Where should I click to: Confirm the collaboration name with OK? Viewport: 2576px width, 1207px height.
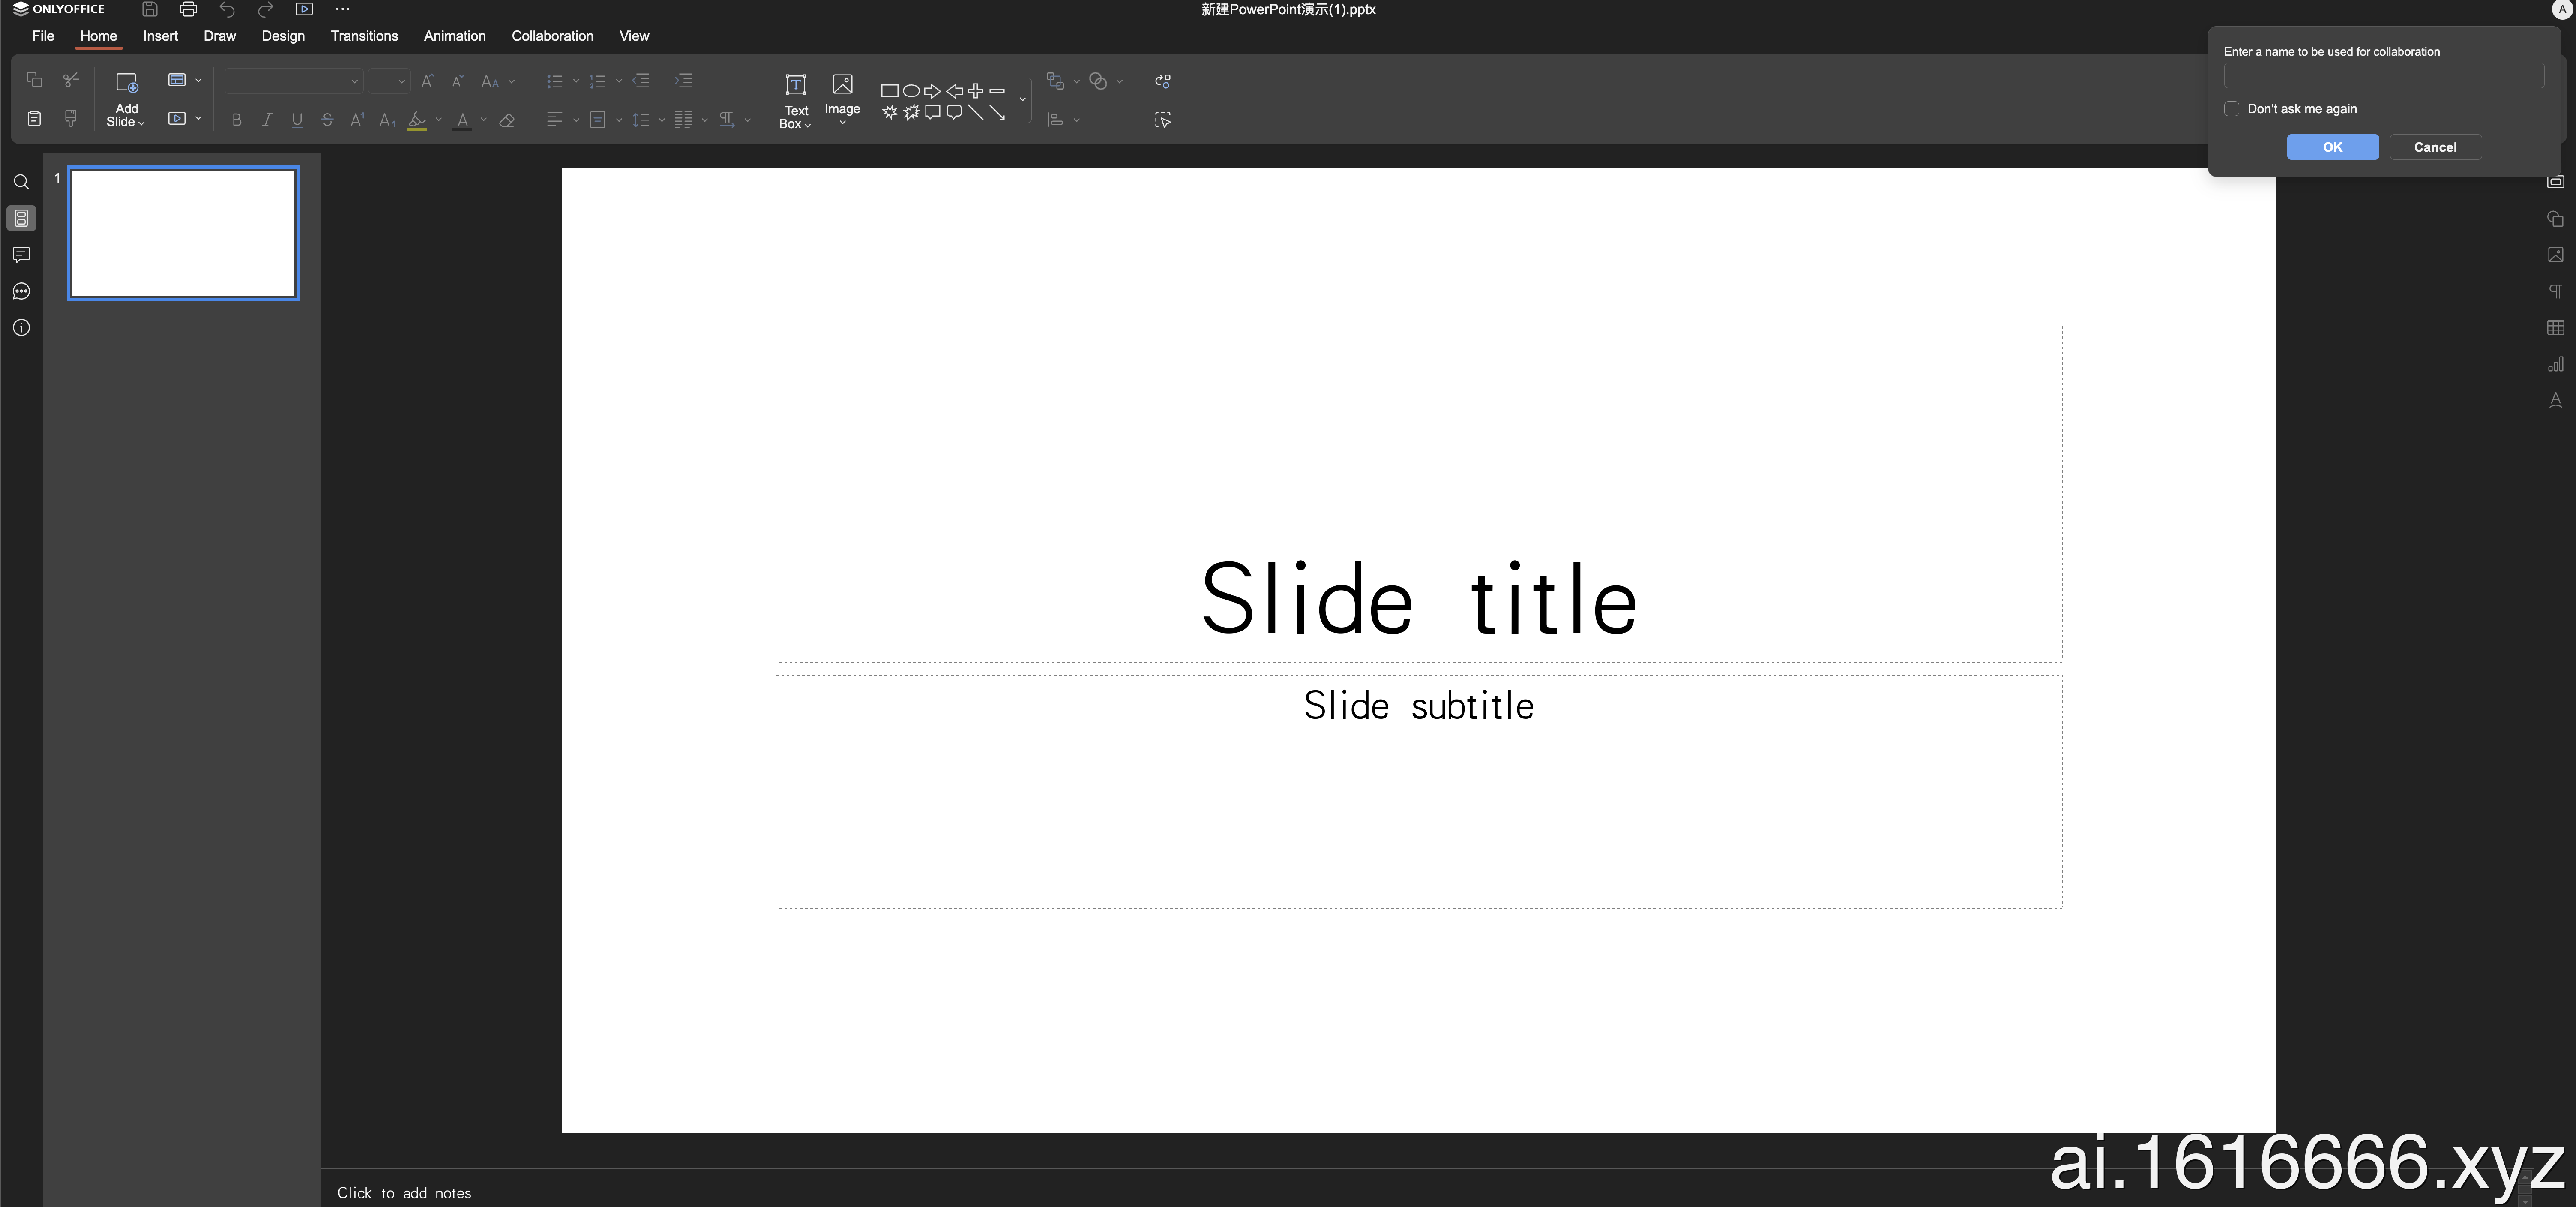pos(2332,147)
